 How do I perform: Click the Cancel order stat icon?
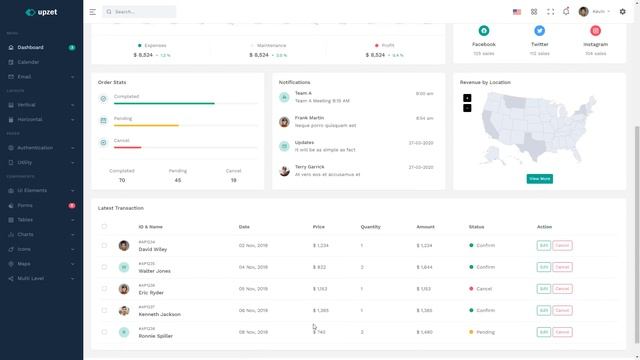pyautogui.click(x=103, y=142)
